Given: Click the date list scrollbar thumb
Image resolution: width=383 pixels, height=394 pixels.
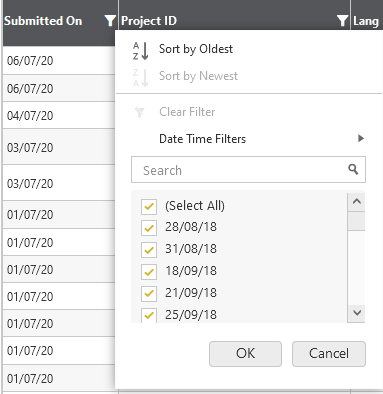Looking at the screenshot, I should (356, 221).
